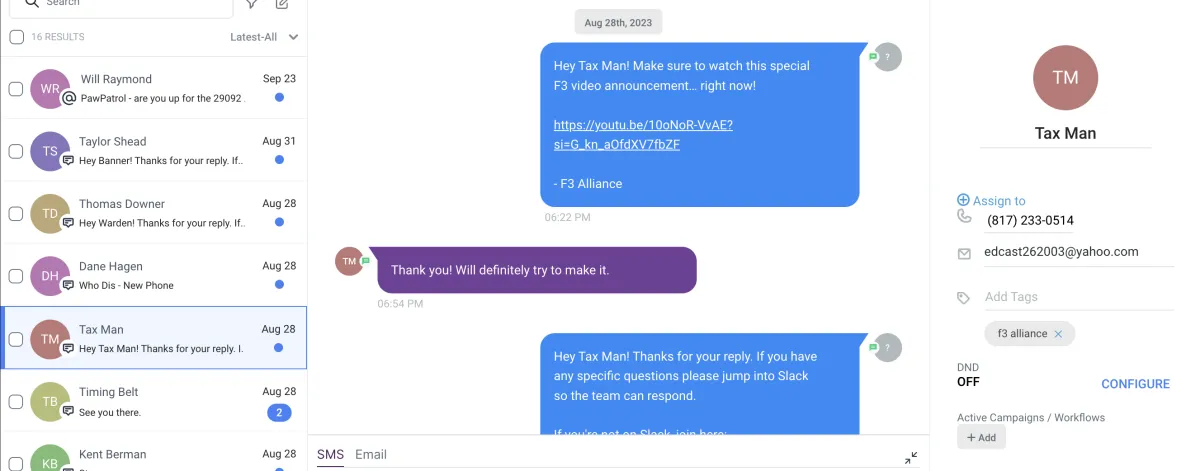Click the envelope icon next to email address
The height and width of the screenshot is (471, 1200).
[964, 254]
